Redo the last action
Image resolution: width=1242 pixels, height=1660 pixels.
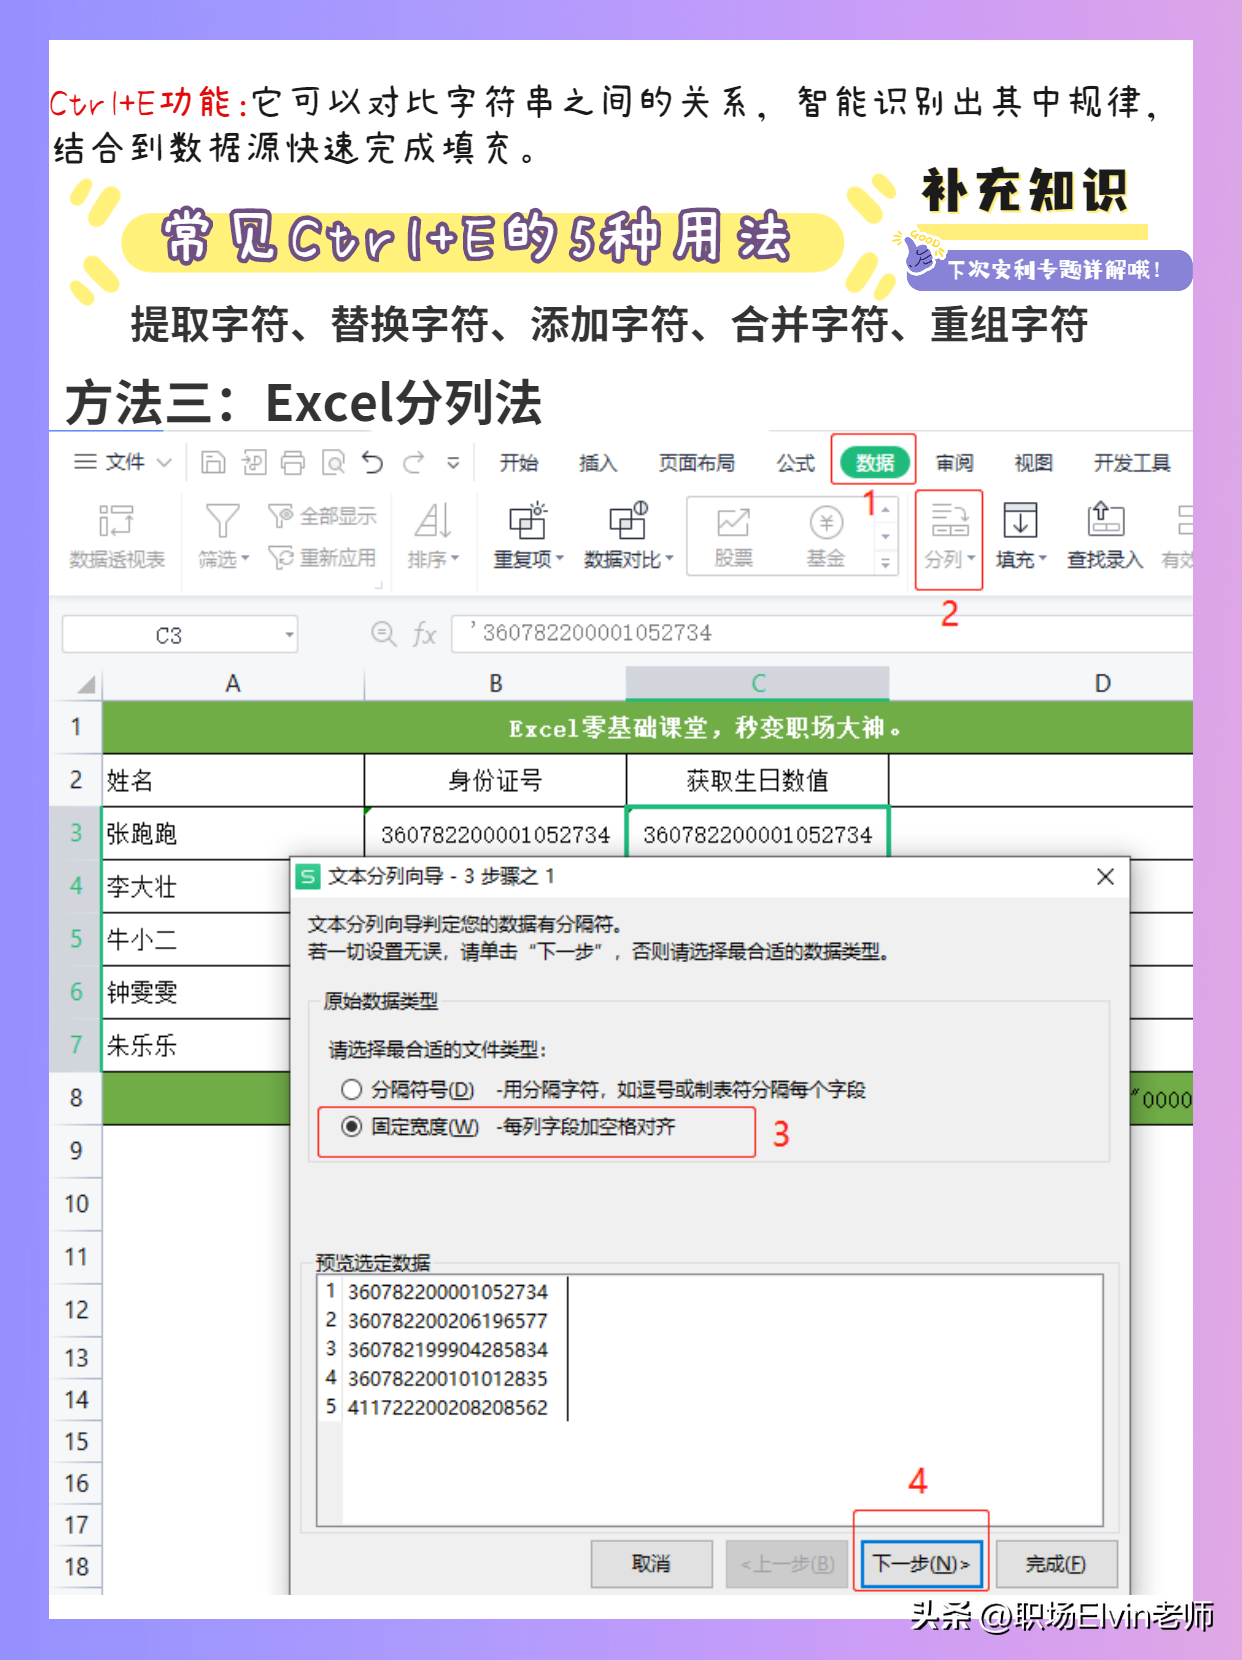coord(413,462)
